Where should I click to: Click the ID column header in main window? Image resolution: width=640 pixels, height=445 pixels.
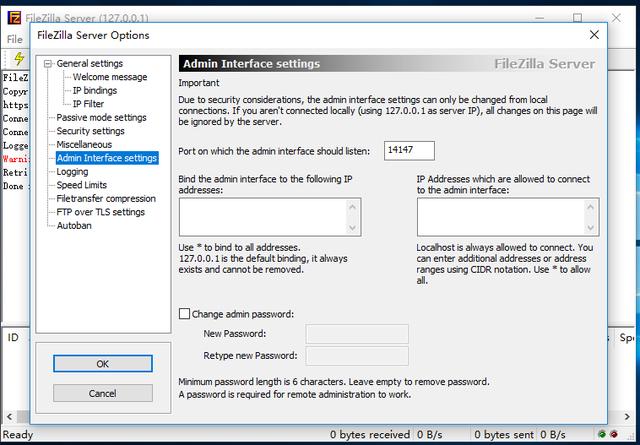point(13,338)
